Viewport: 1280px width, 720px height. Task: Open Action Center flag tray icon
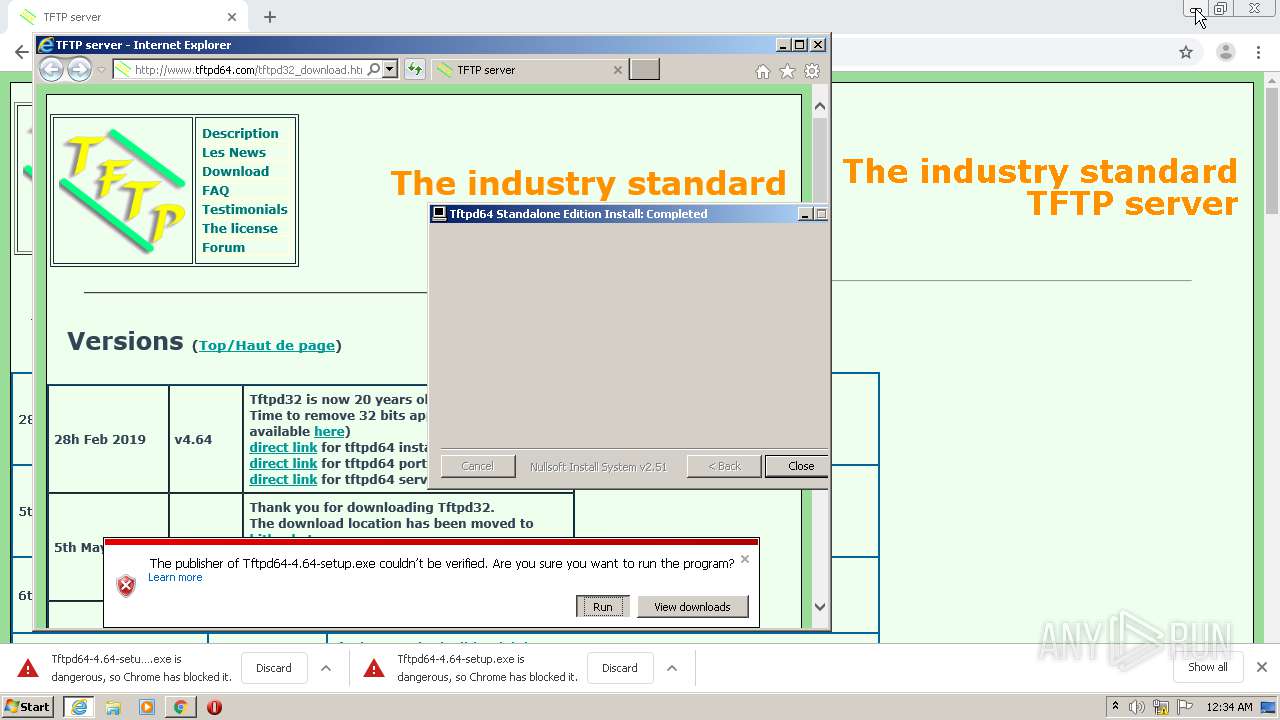(x=1185, y=707)
